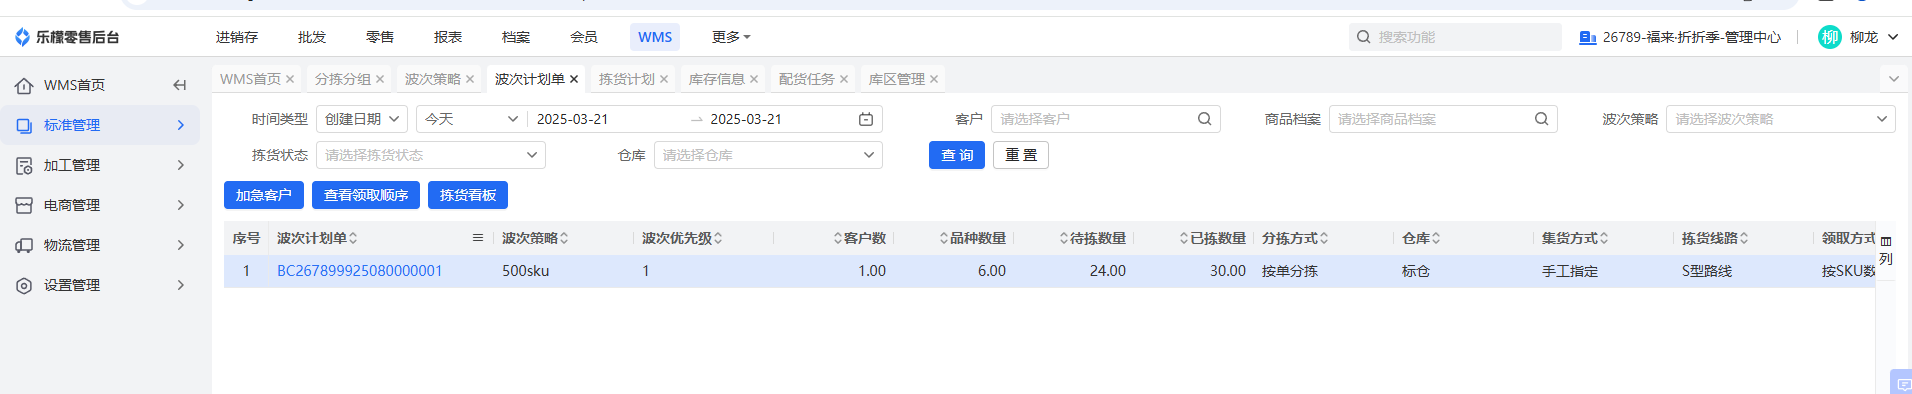
Task: Expand the 标准管理 submenu arrow
Action: [x=181, y=125]
